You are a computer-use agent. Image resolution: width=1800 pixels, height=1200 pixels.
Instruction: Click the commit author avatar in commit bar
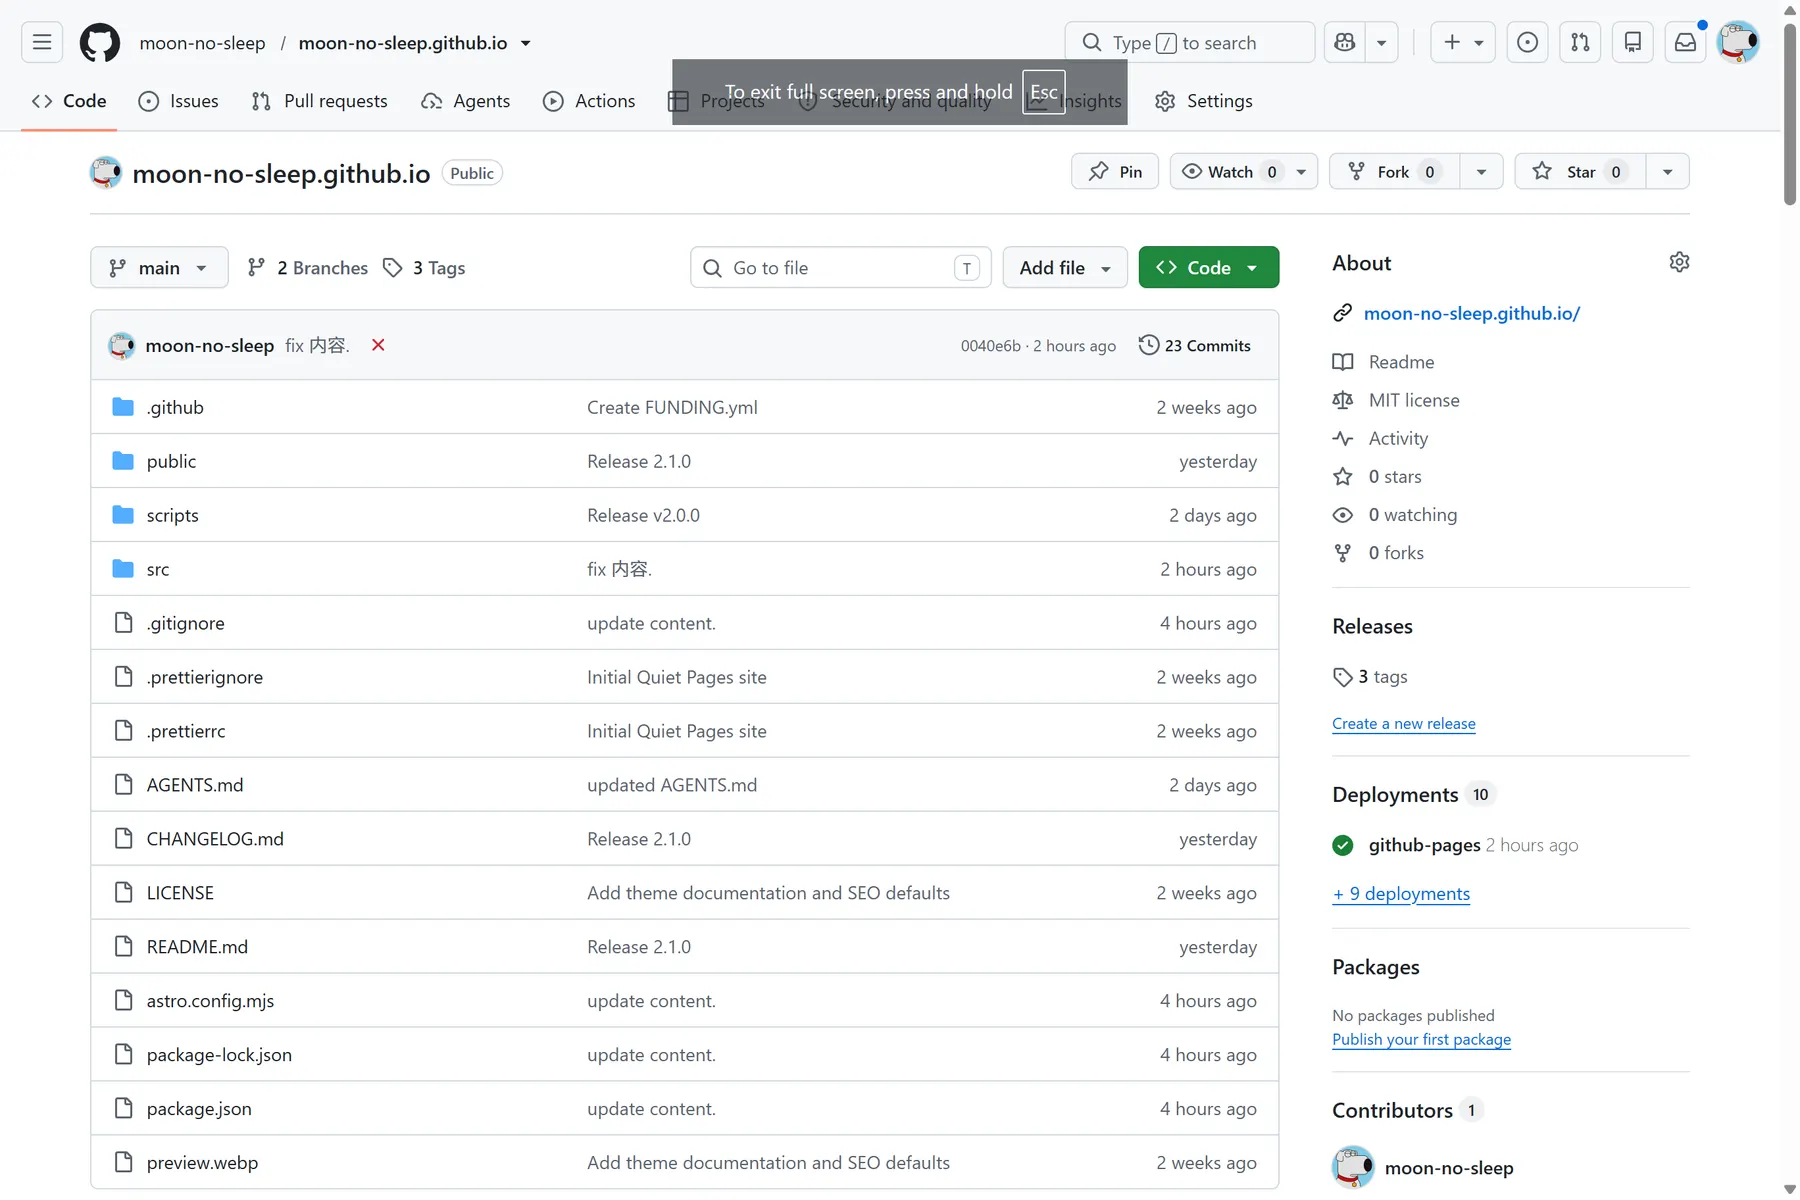122,345
